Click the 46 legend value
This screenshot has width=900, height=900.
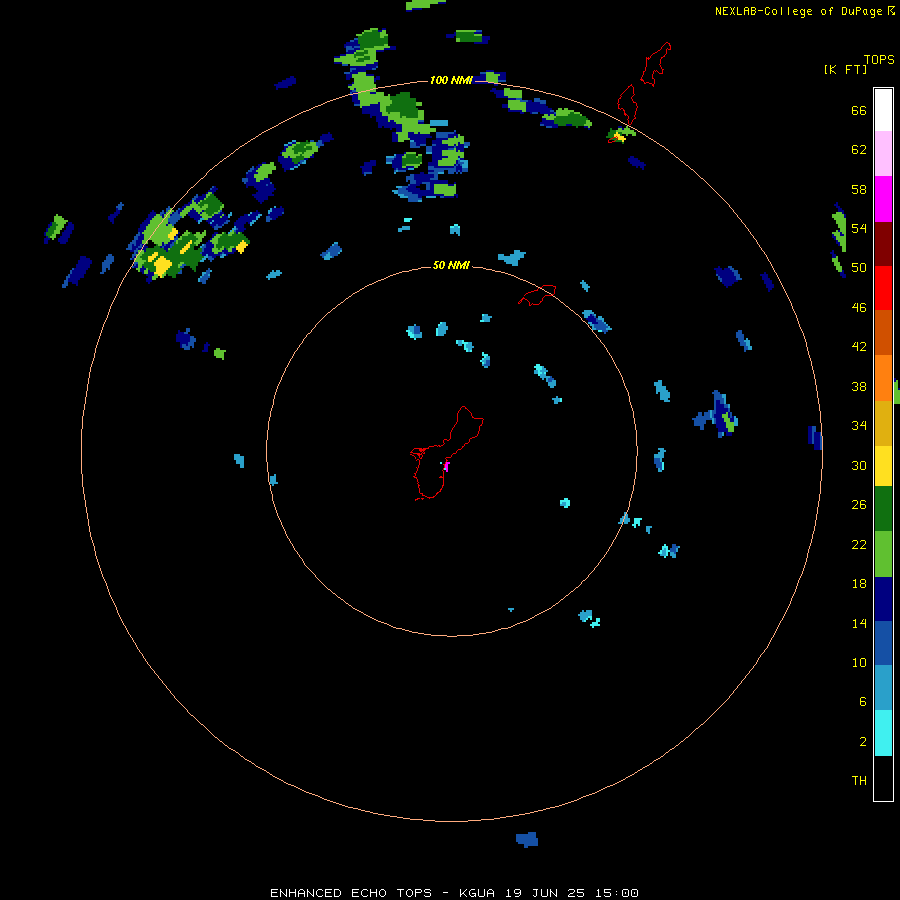tap(859, 307)
